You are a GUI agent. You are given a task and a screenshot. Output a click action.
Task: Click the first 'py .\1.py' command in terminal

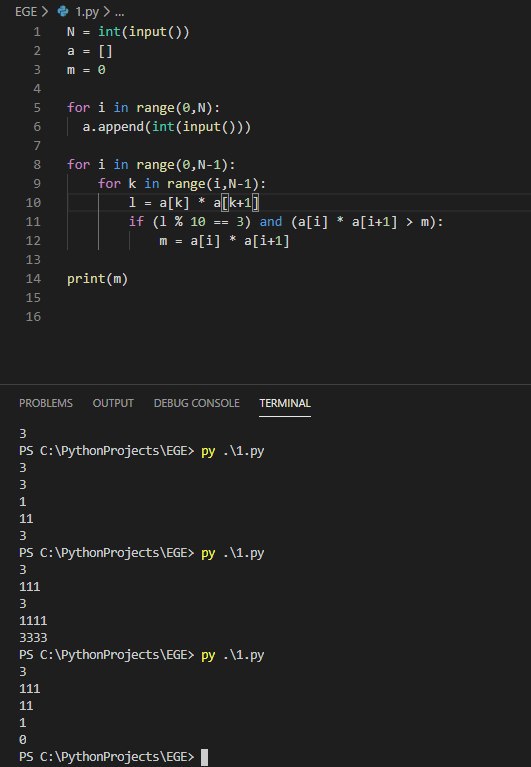(233, 451)
